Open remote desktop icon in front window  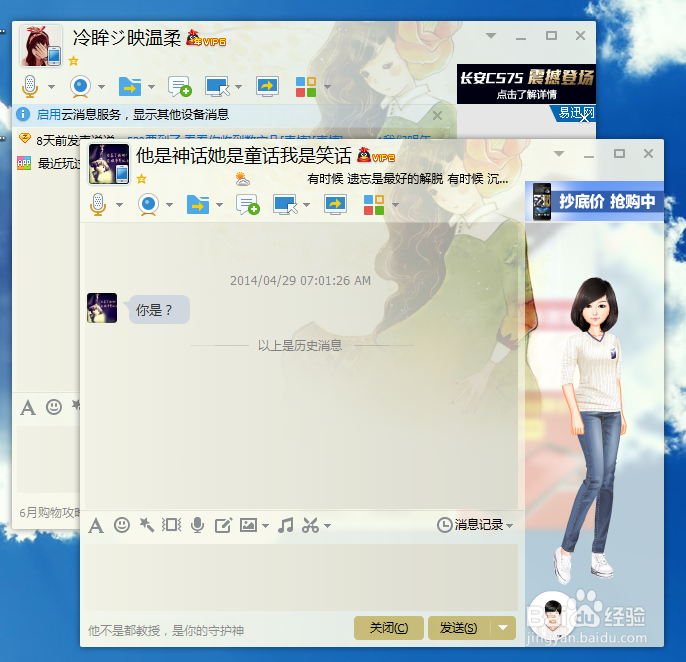[285, 204]
